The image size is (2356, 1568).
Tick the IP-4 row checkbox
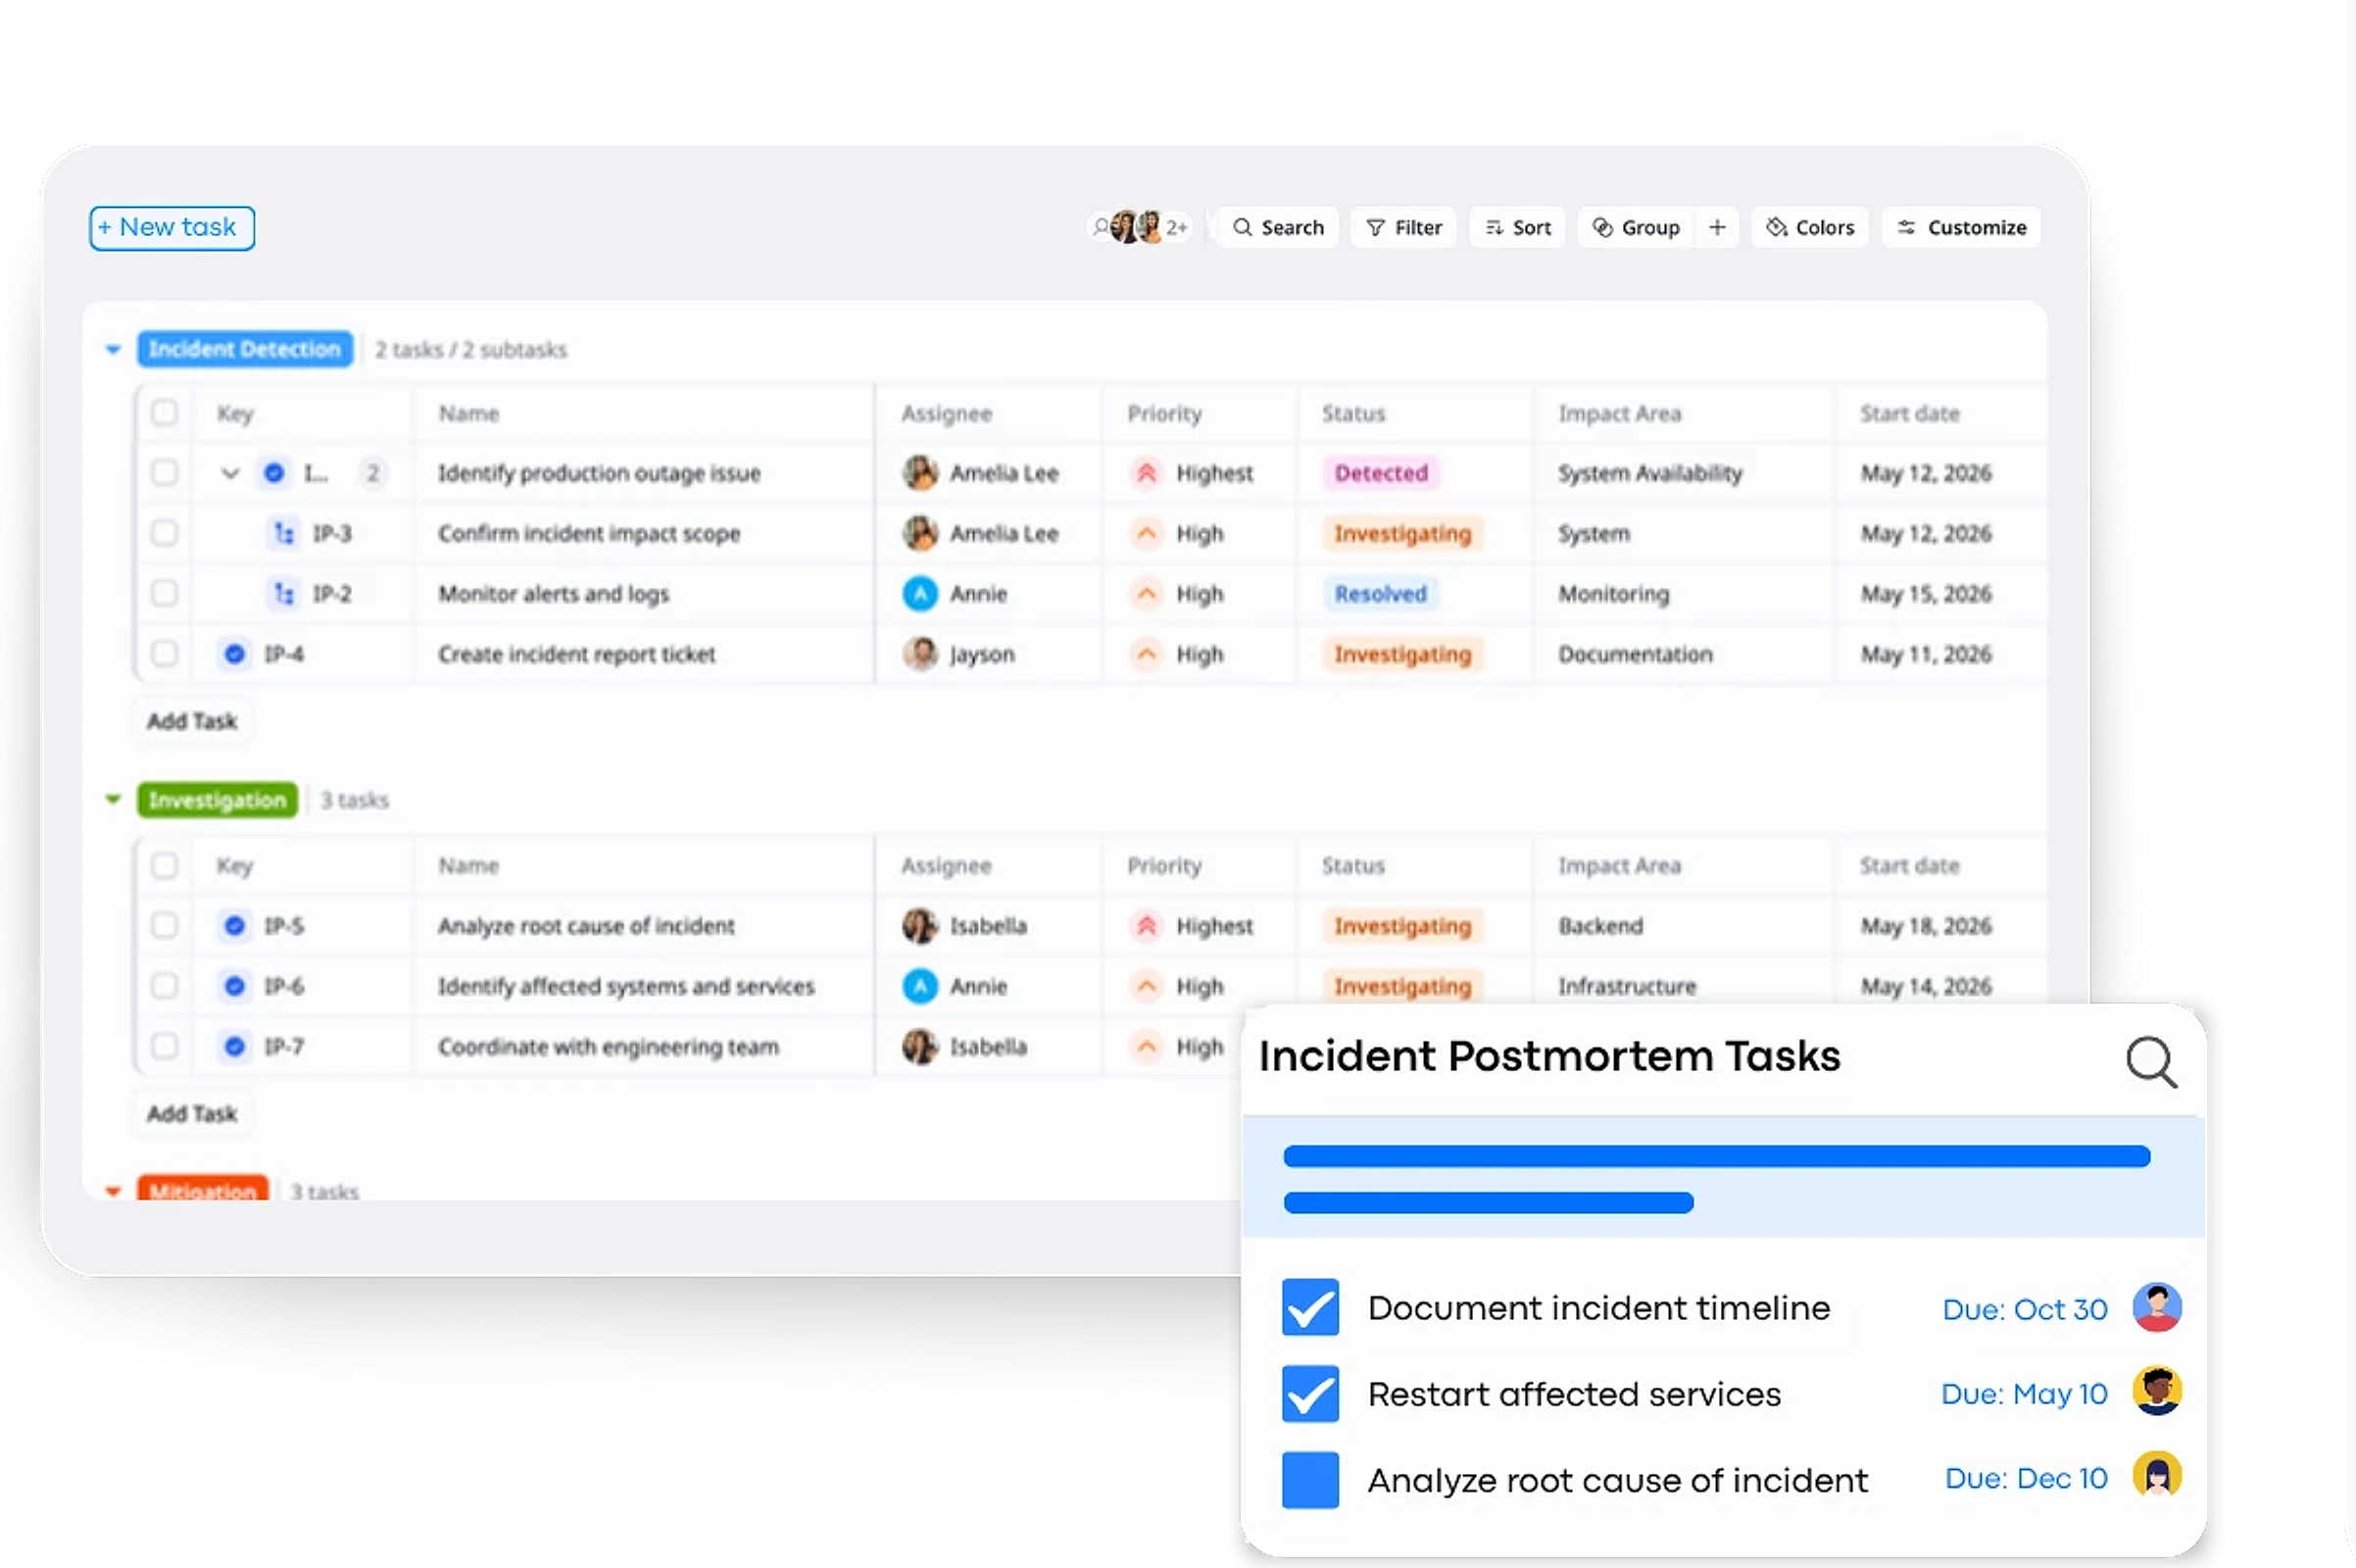coord(164,654)
